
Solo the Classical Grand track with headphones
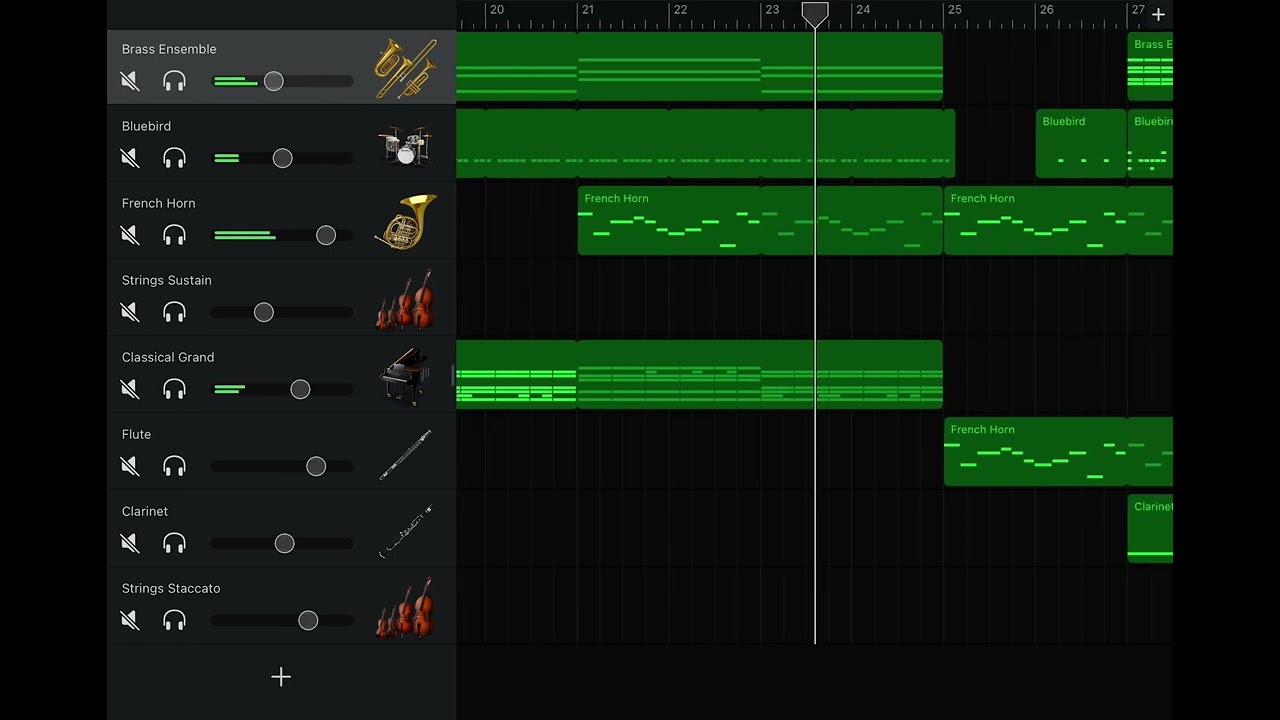click(x=175, y=389)
